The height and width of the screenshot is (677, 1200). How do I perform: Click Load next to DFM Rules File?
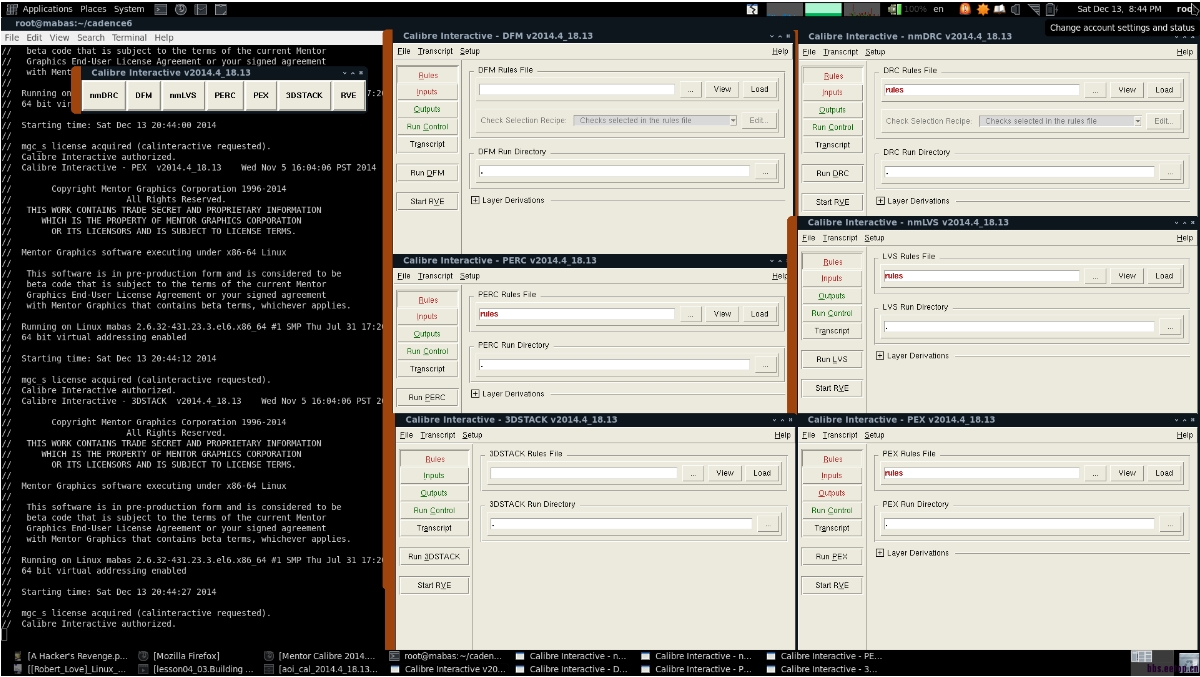pos(760,89)
